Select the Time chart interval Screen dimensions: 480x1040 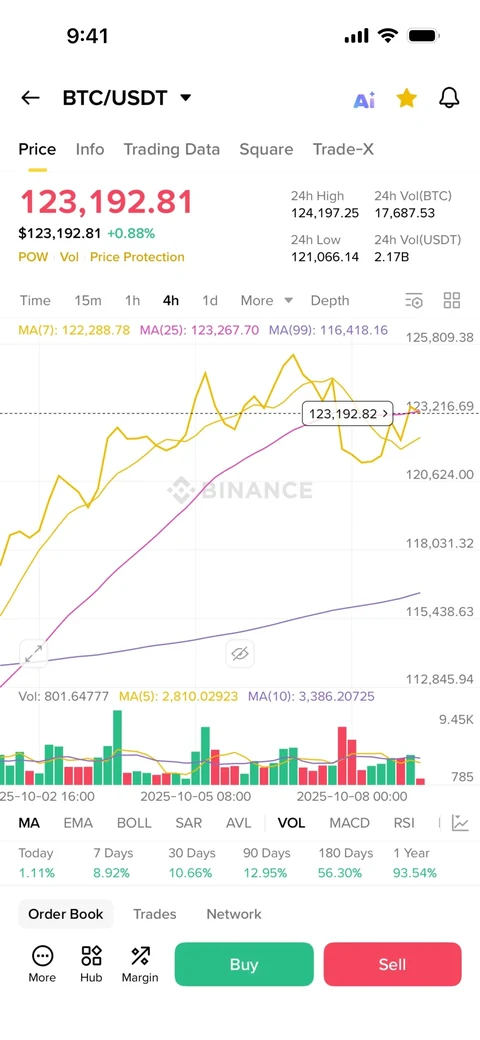click(35, 300)
